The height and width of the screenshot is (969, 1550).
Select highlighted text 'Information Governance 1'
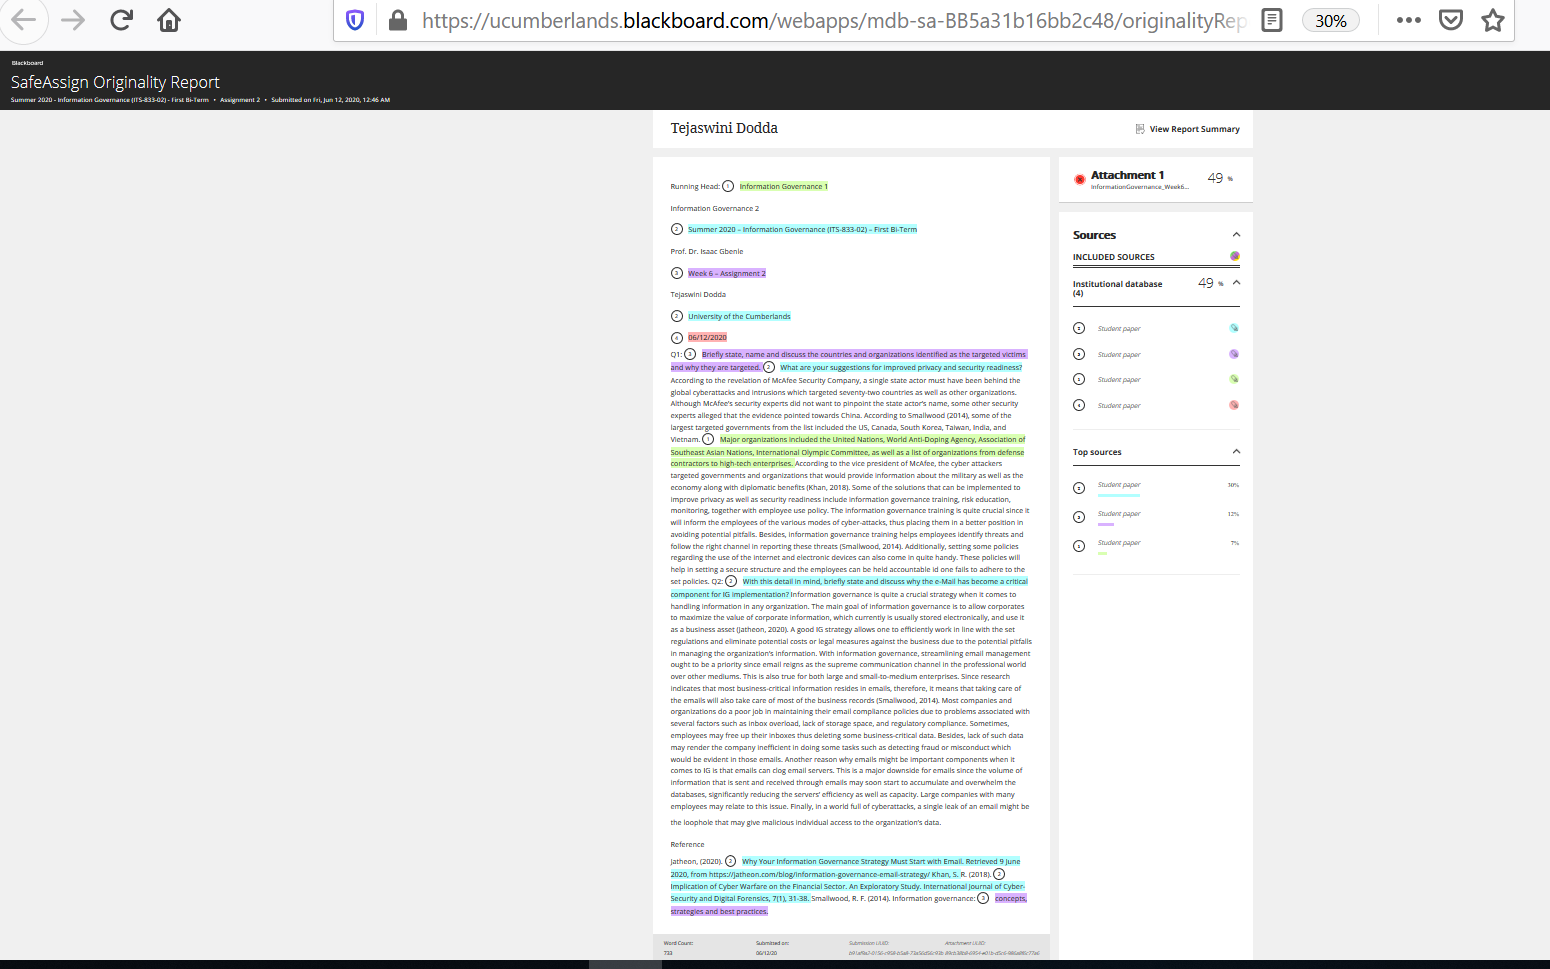pyautogui.click(x=784, y=187)
